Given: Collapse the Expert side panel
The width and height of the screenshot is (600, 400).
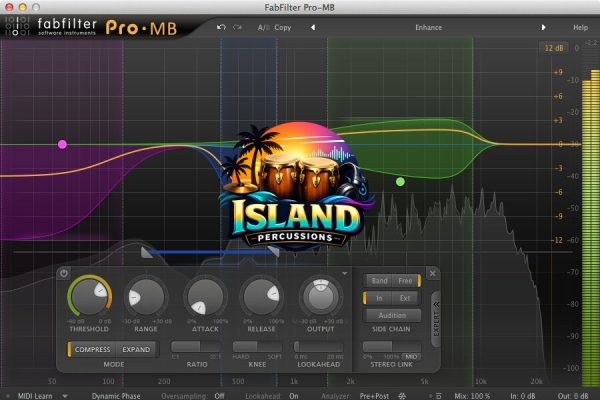Looking at the screenshot, I should [x=436, y=319].
